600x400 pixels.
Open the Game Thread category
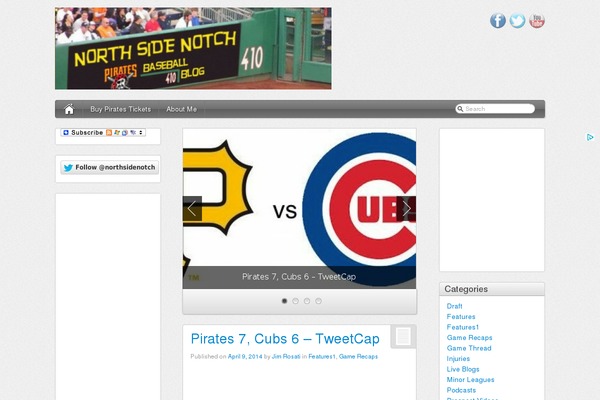click(x=469, y=348)
